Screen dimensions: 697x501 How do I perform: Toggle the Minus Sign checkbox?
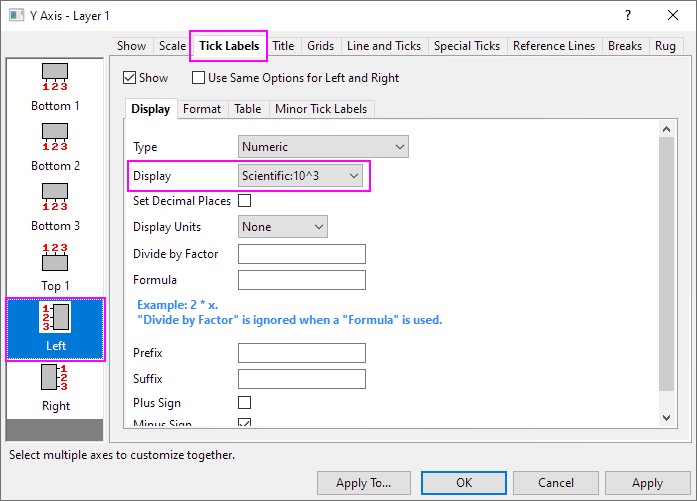pyautogui.click(x=244, y=422)
